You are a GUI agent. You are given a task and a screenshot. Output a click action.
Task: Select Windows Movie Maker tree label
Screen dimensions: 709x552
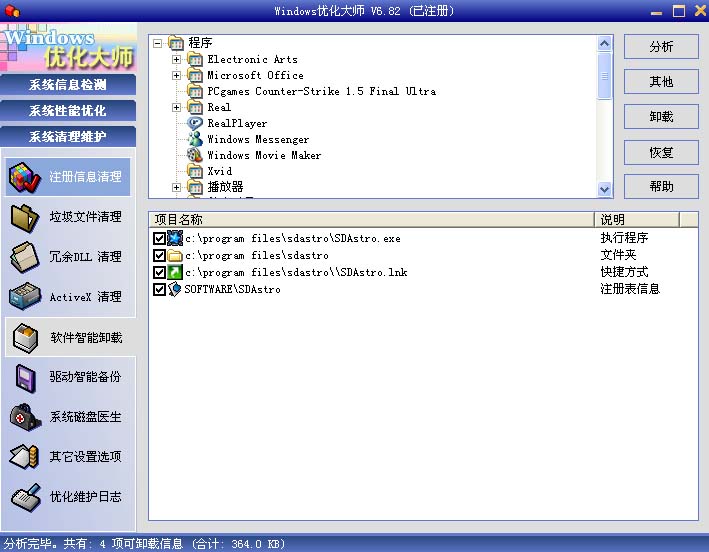pyautogui.click(x=264, y=155)
